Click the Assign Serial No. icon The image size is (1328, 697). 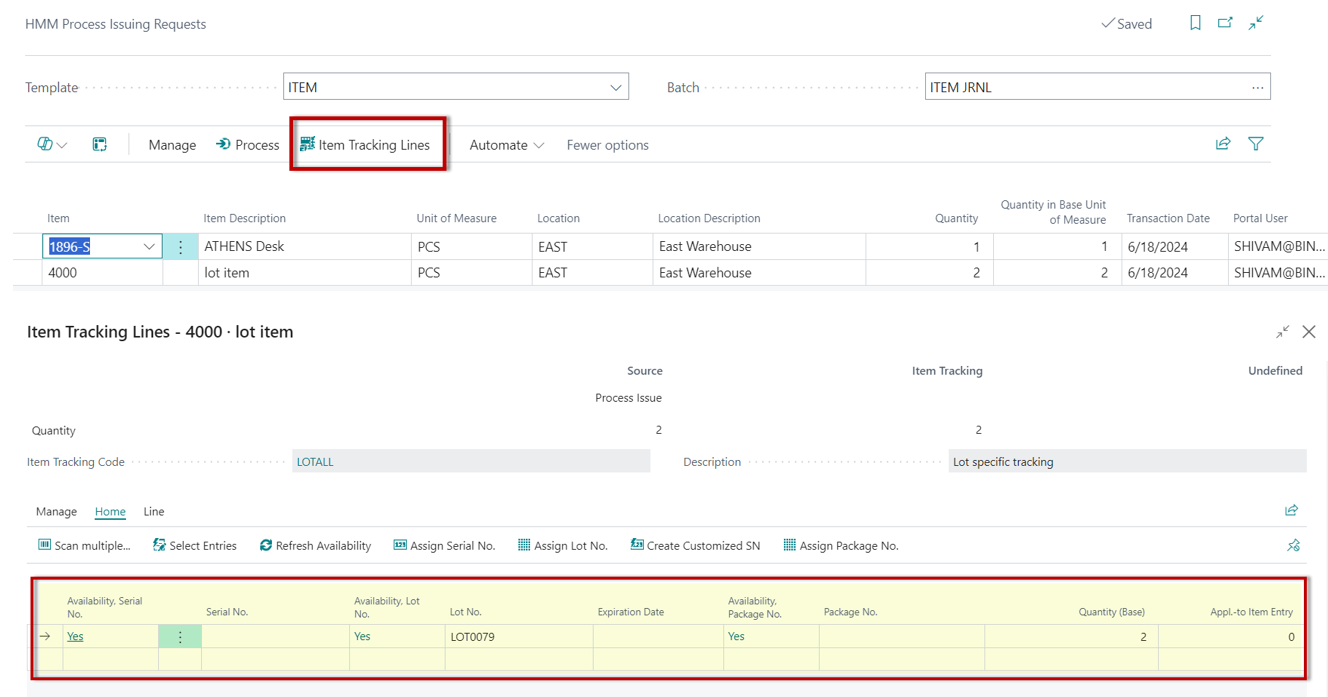point(401,545)
